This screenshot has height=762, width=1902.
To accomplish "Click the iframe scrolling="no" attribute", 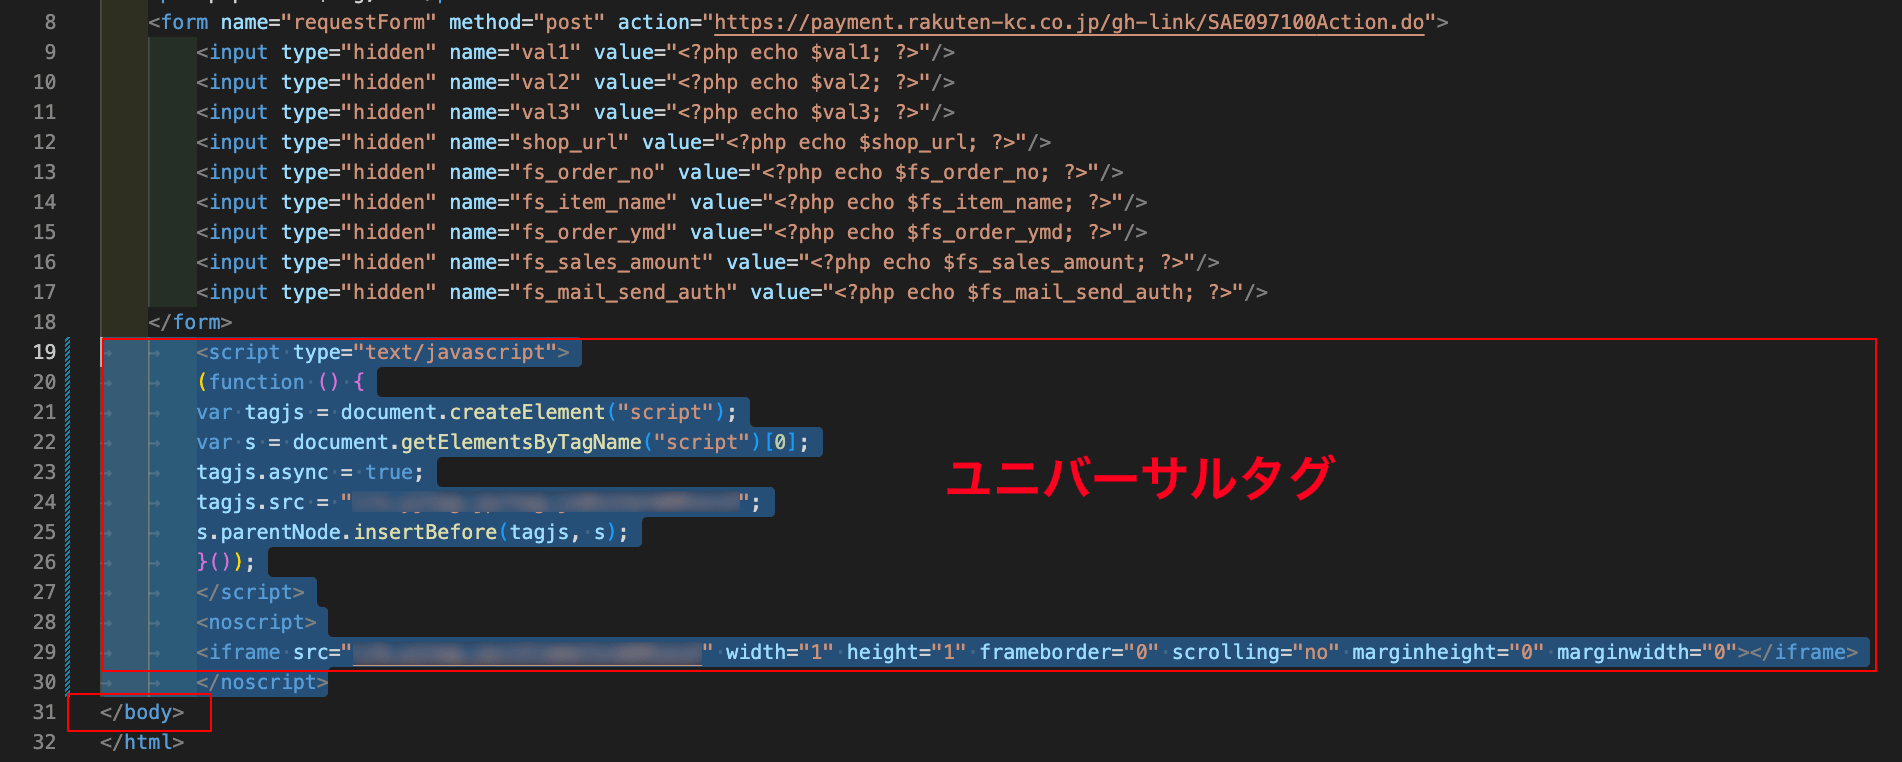I will (x=1256, y=652).
